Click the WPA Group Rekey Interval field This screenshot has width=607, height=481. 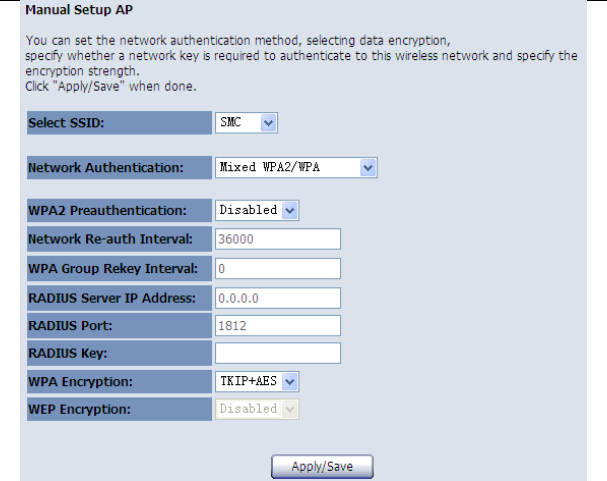[278, 268]
